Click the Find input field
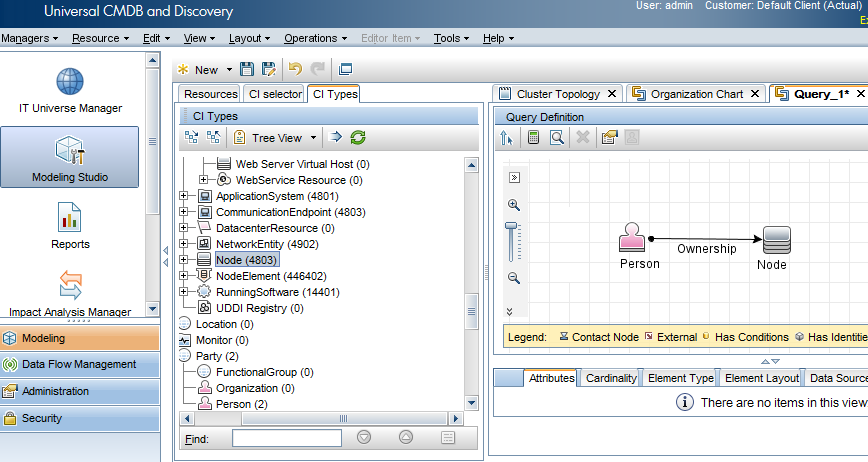 pos(287,438)
